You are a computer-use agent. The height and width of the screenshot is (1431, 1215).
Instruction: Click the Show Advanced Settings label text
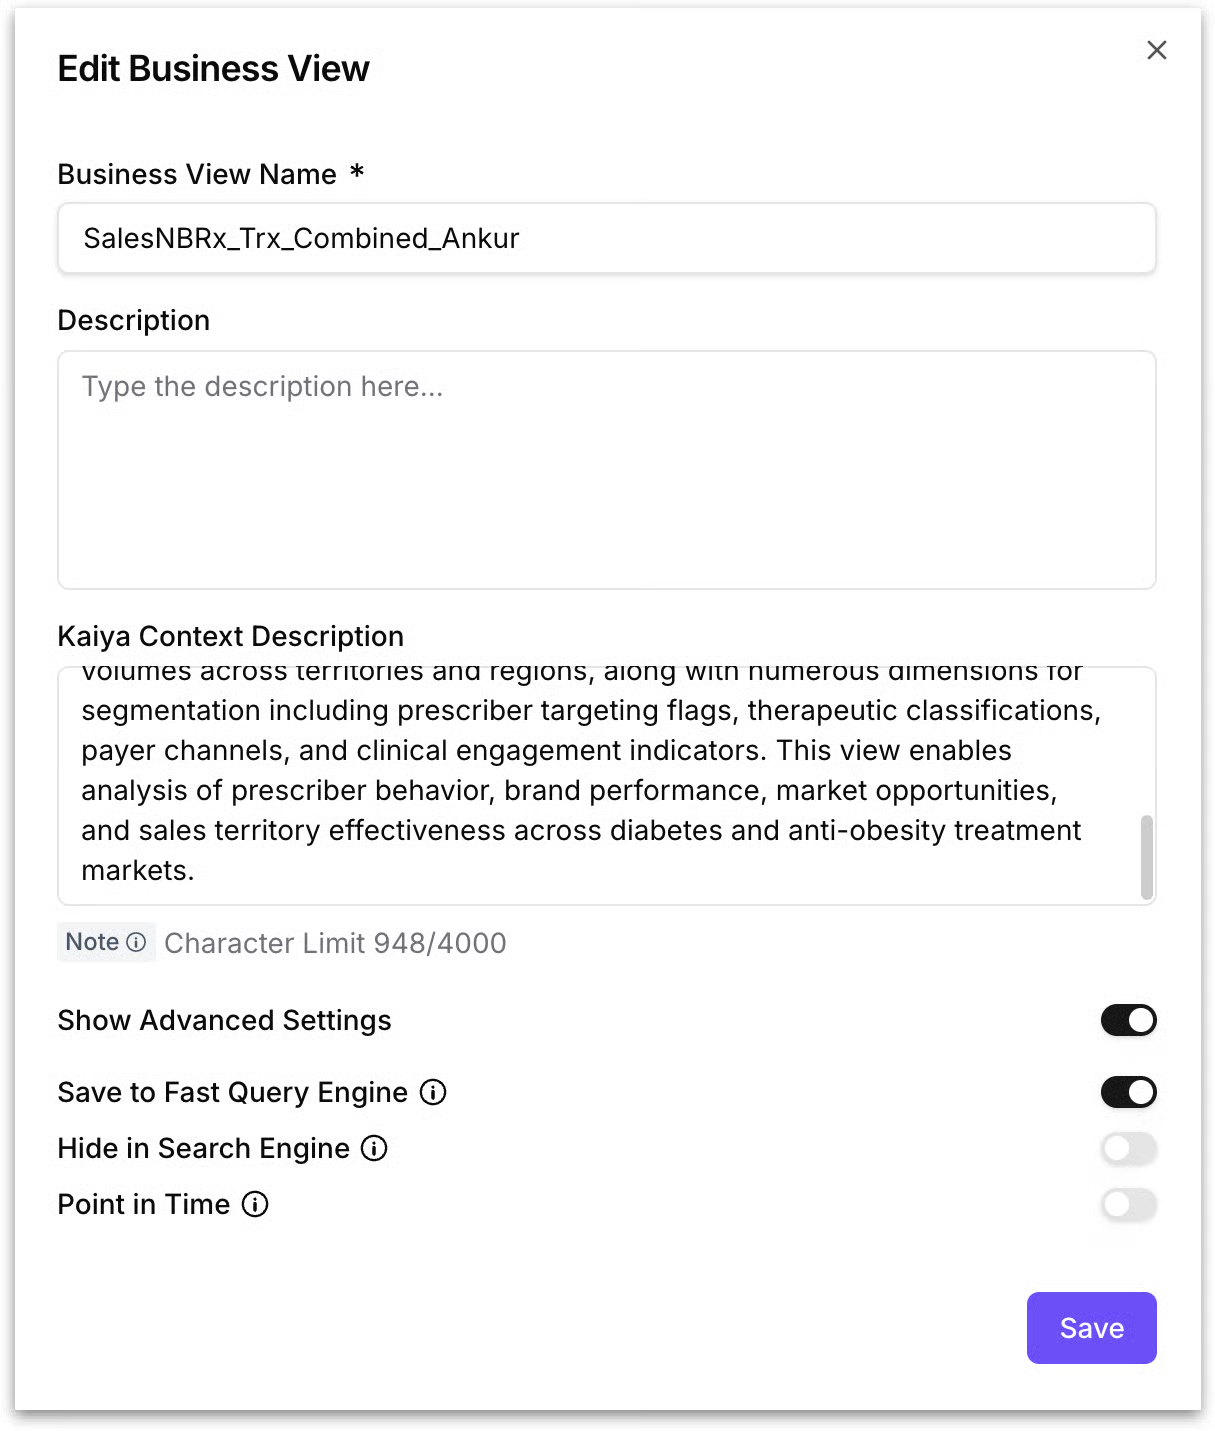224,1020
